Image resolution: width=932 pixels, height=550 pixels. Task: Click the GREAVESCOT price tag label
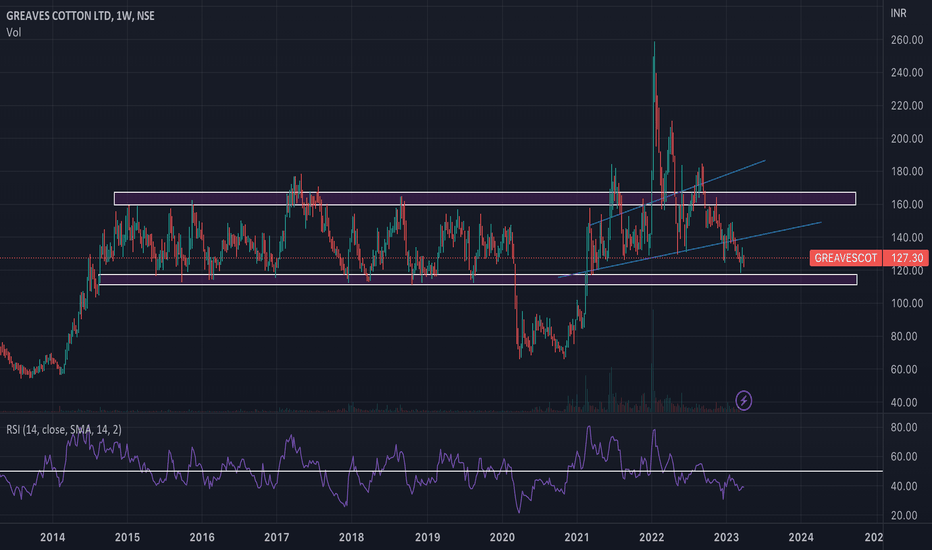[x=845, y=258]
